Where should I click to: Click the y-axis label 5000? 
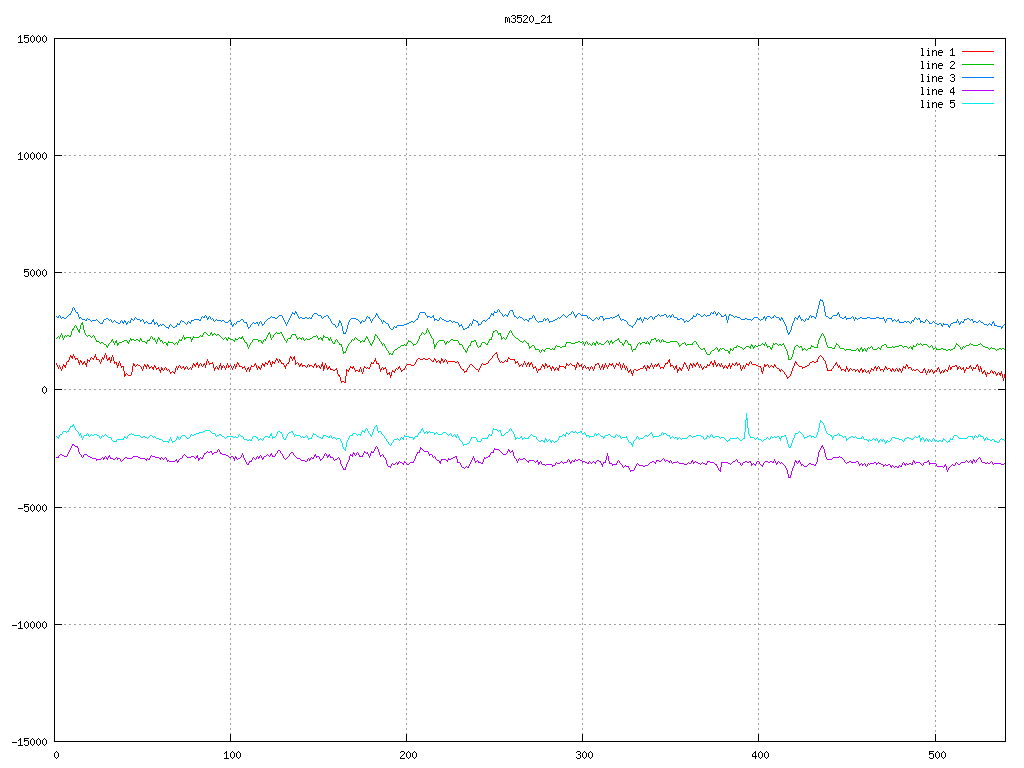tap(35, 273)
